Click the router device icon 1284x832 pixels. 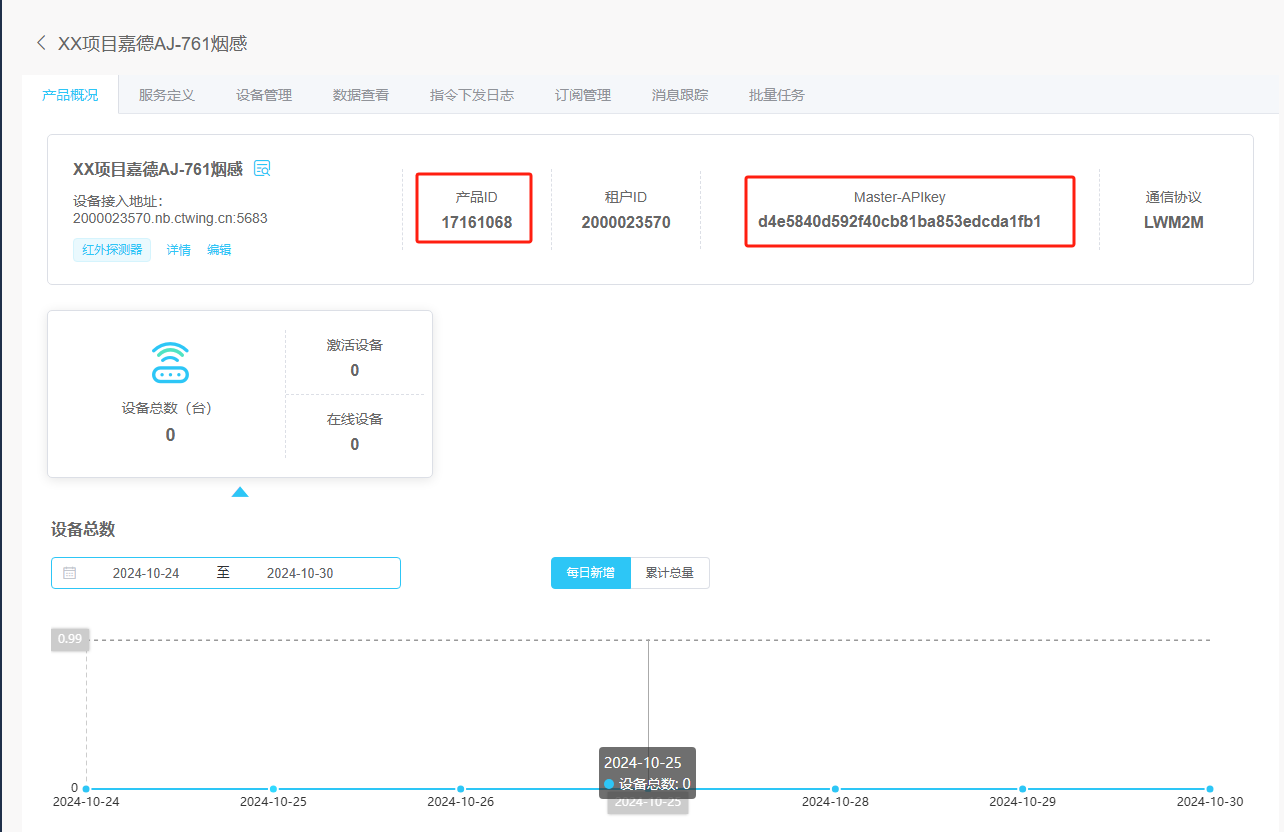(170, 363)
